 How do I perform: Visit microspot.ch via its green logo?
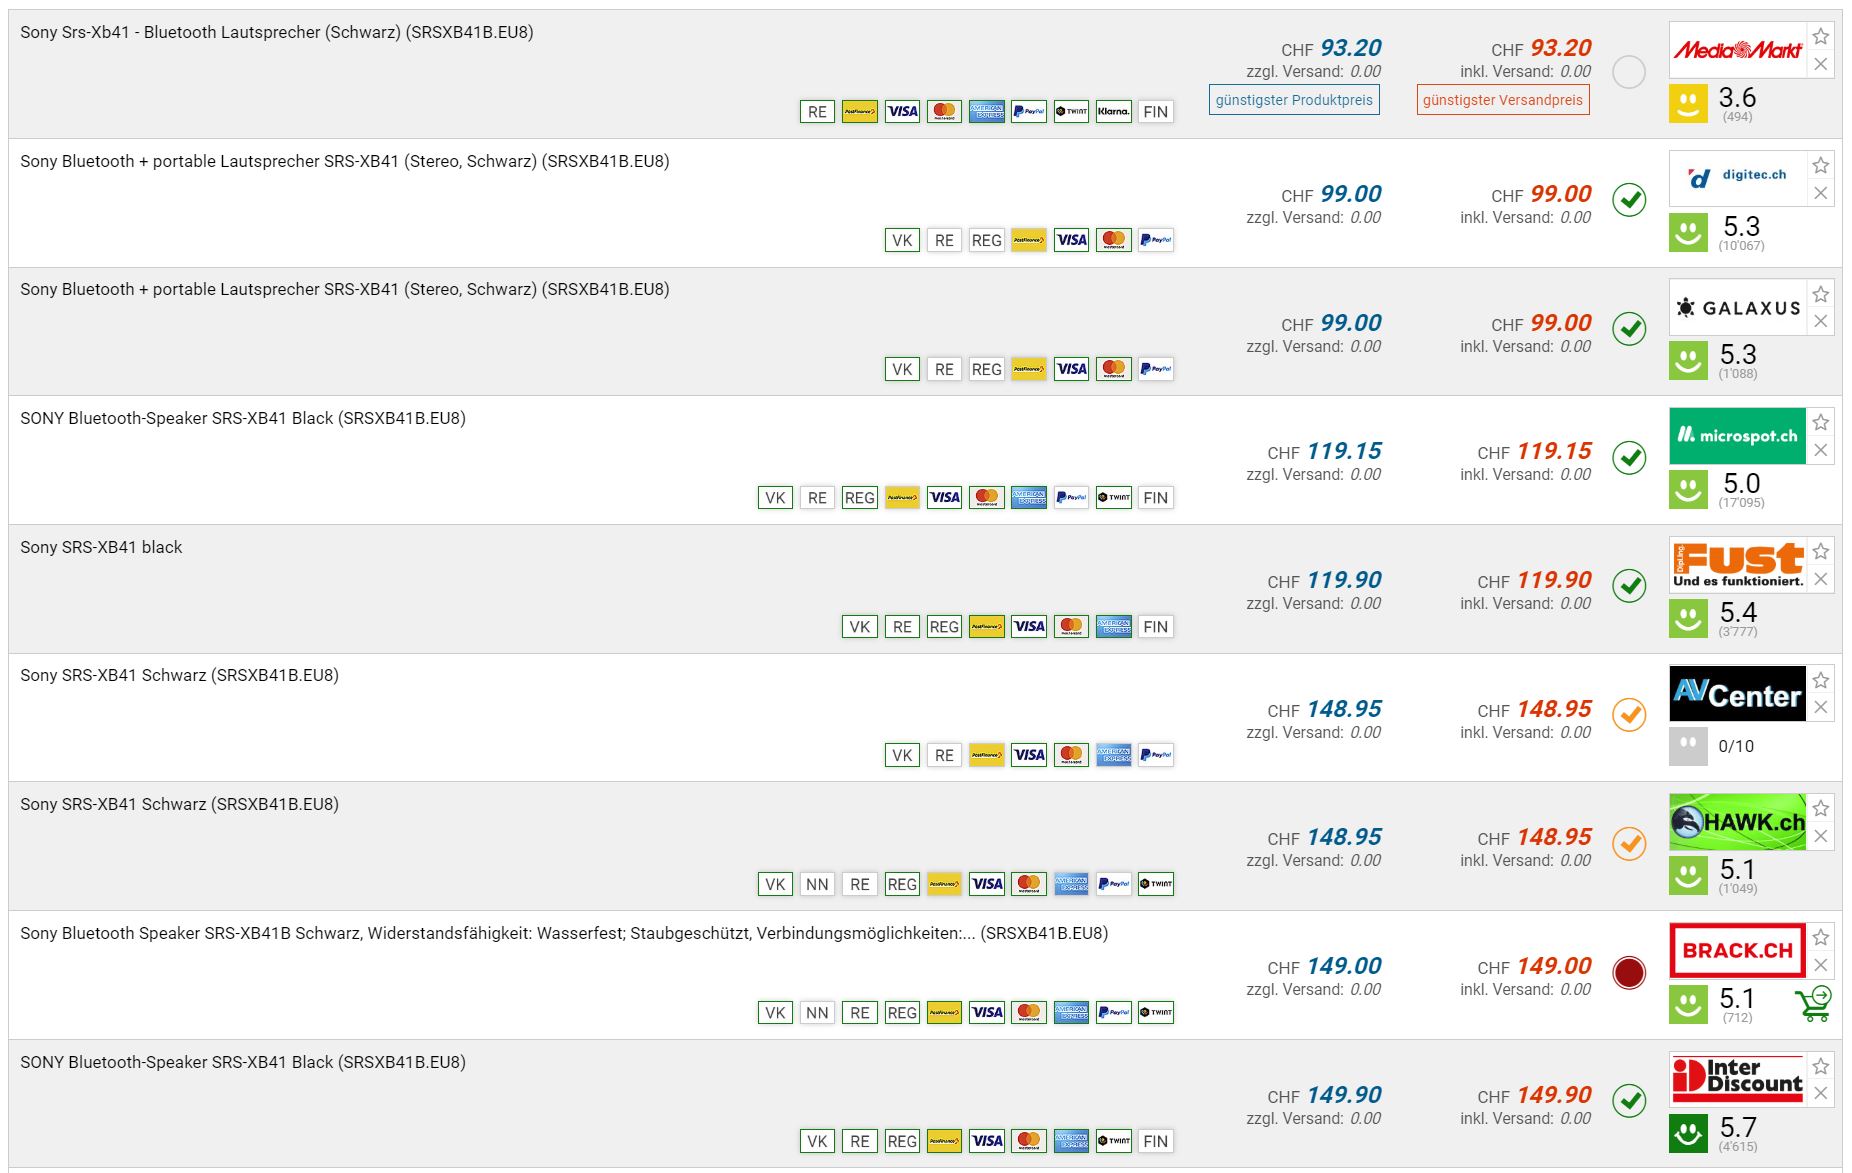[x=1738, y=436]
